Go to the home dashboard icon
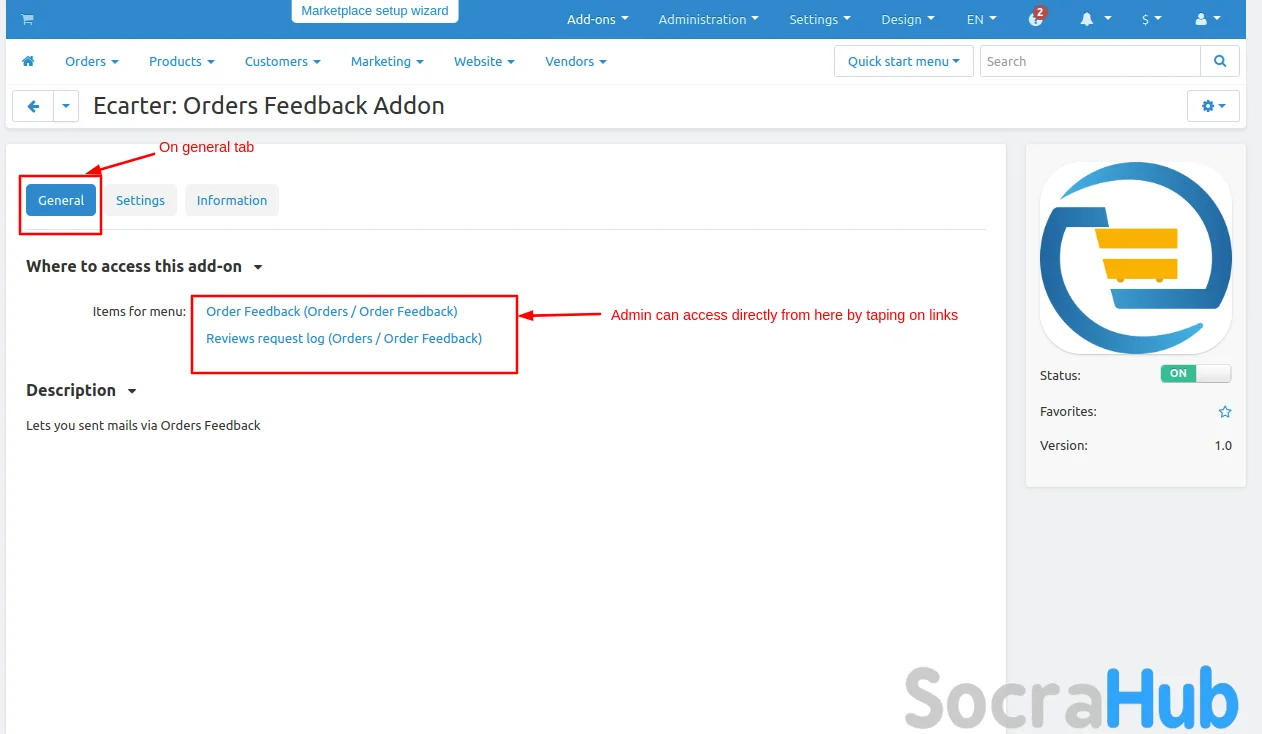The height and width of the screenshot is (734, 1262). point(28,61)
